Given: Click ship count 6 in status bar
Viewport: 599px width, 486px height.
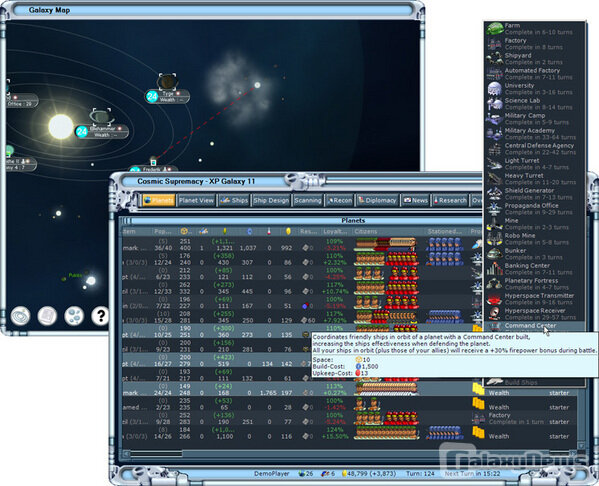Looking at the screenshot, I should tap(328, 474).
